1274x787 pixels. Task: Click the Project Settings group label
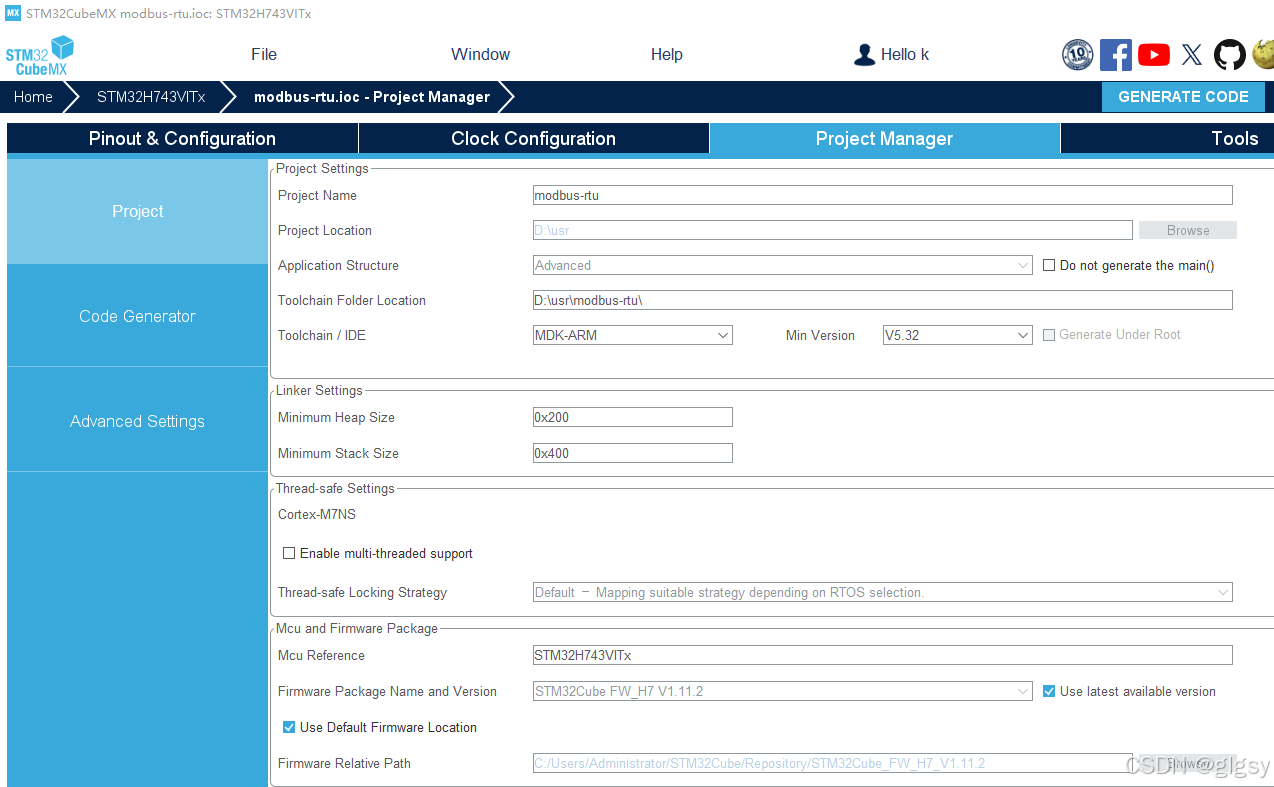pyautogui.click(x=322, y=168)
